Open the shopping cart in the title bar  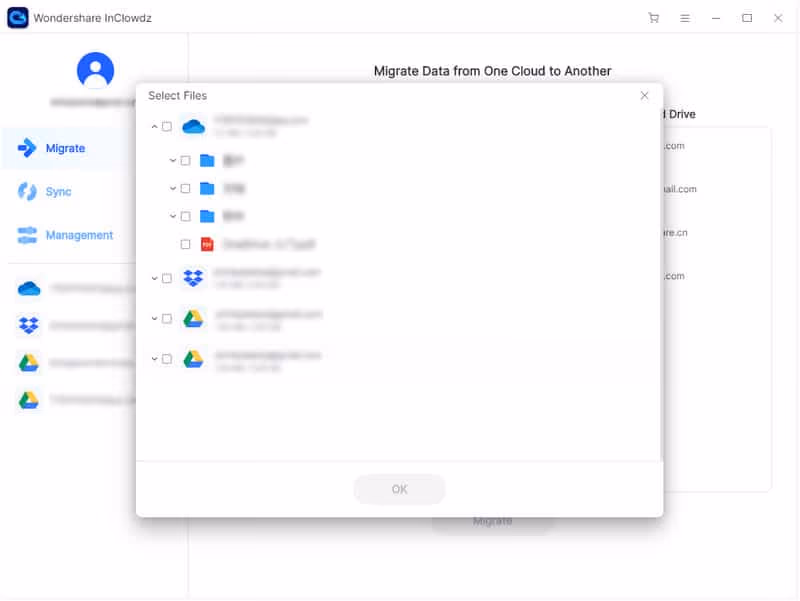[x=654, y=18]
